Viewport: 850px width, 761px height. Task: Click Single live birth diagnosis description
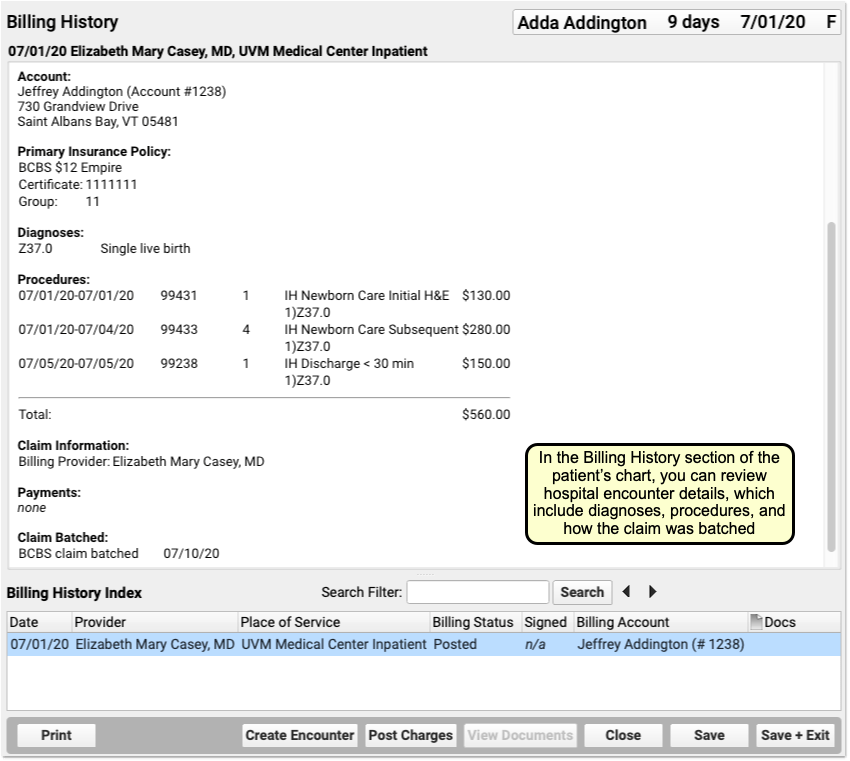tap(145, 248)
